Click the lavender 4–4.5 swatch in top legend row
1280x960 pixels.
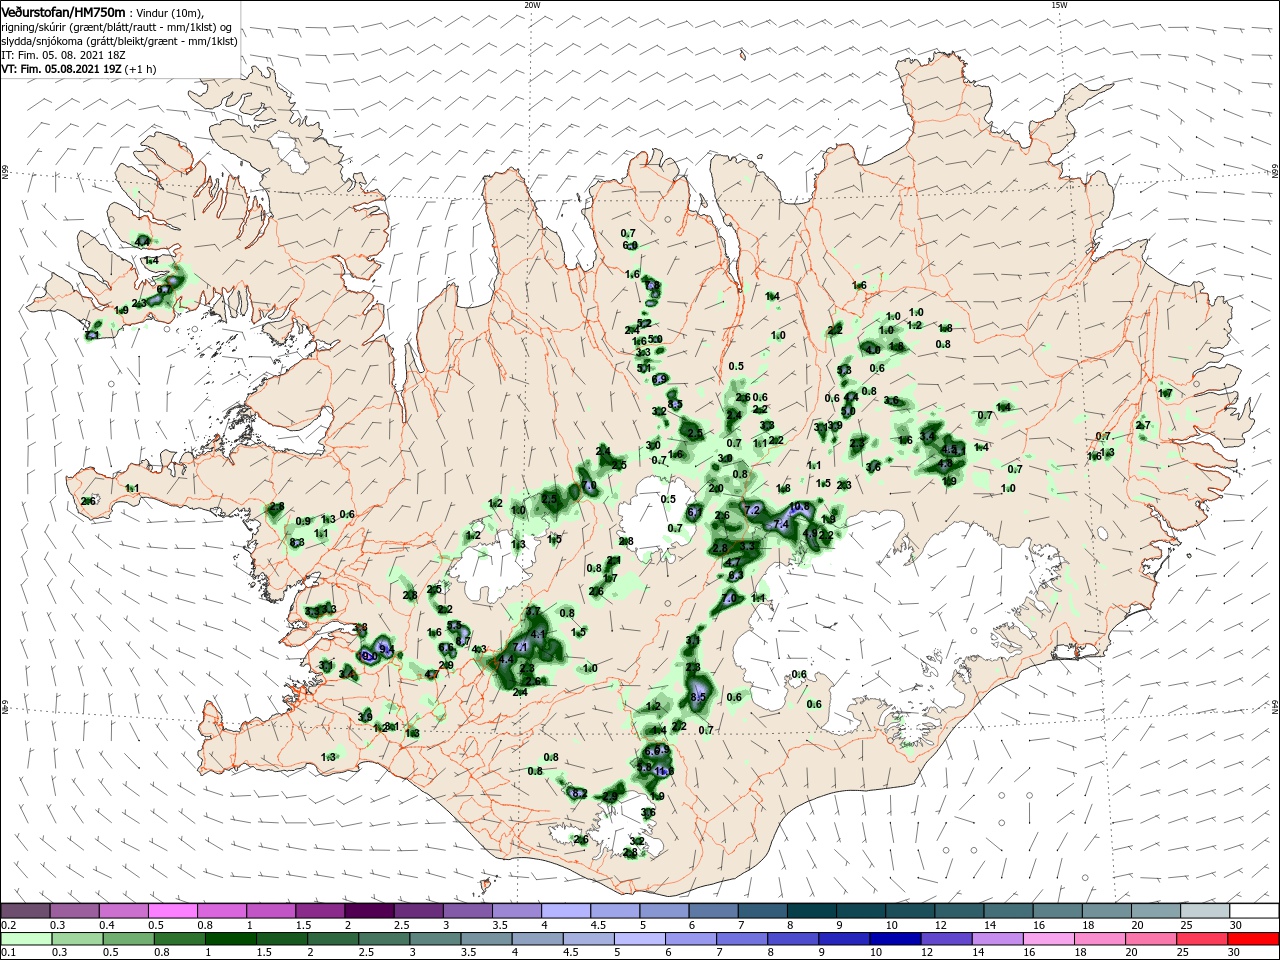(x=566, y=911)
